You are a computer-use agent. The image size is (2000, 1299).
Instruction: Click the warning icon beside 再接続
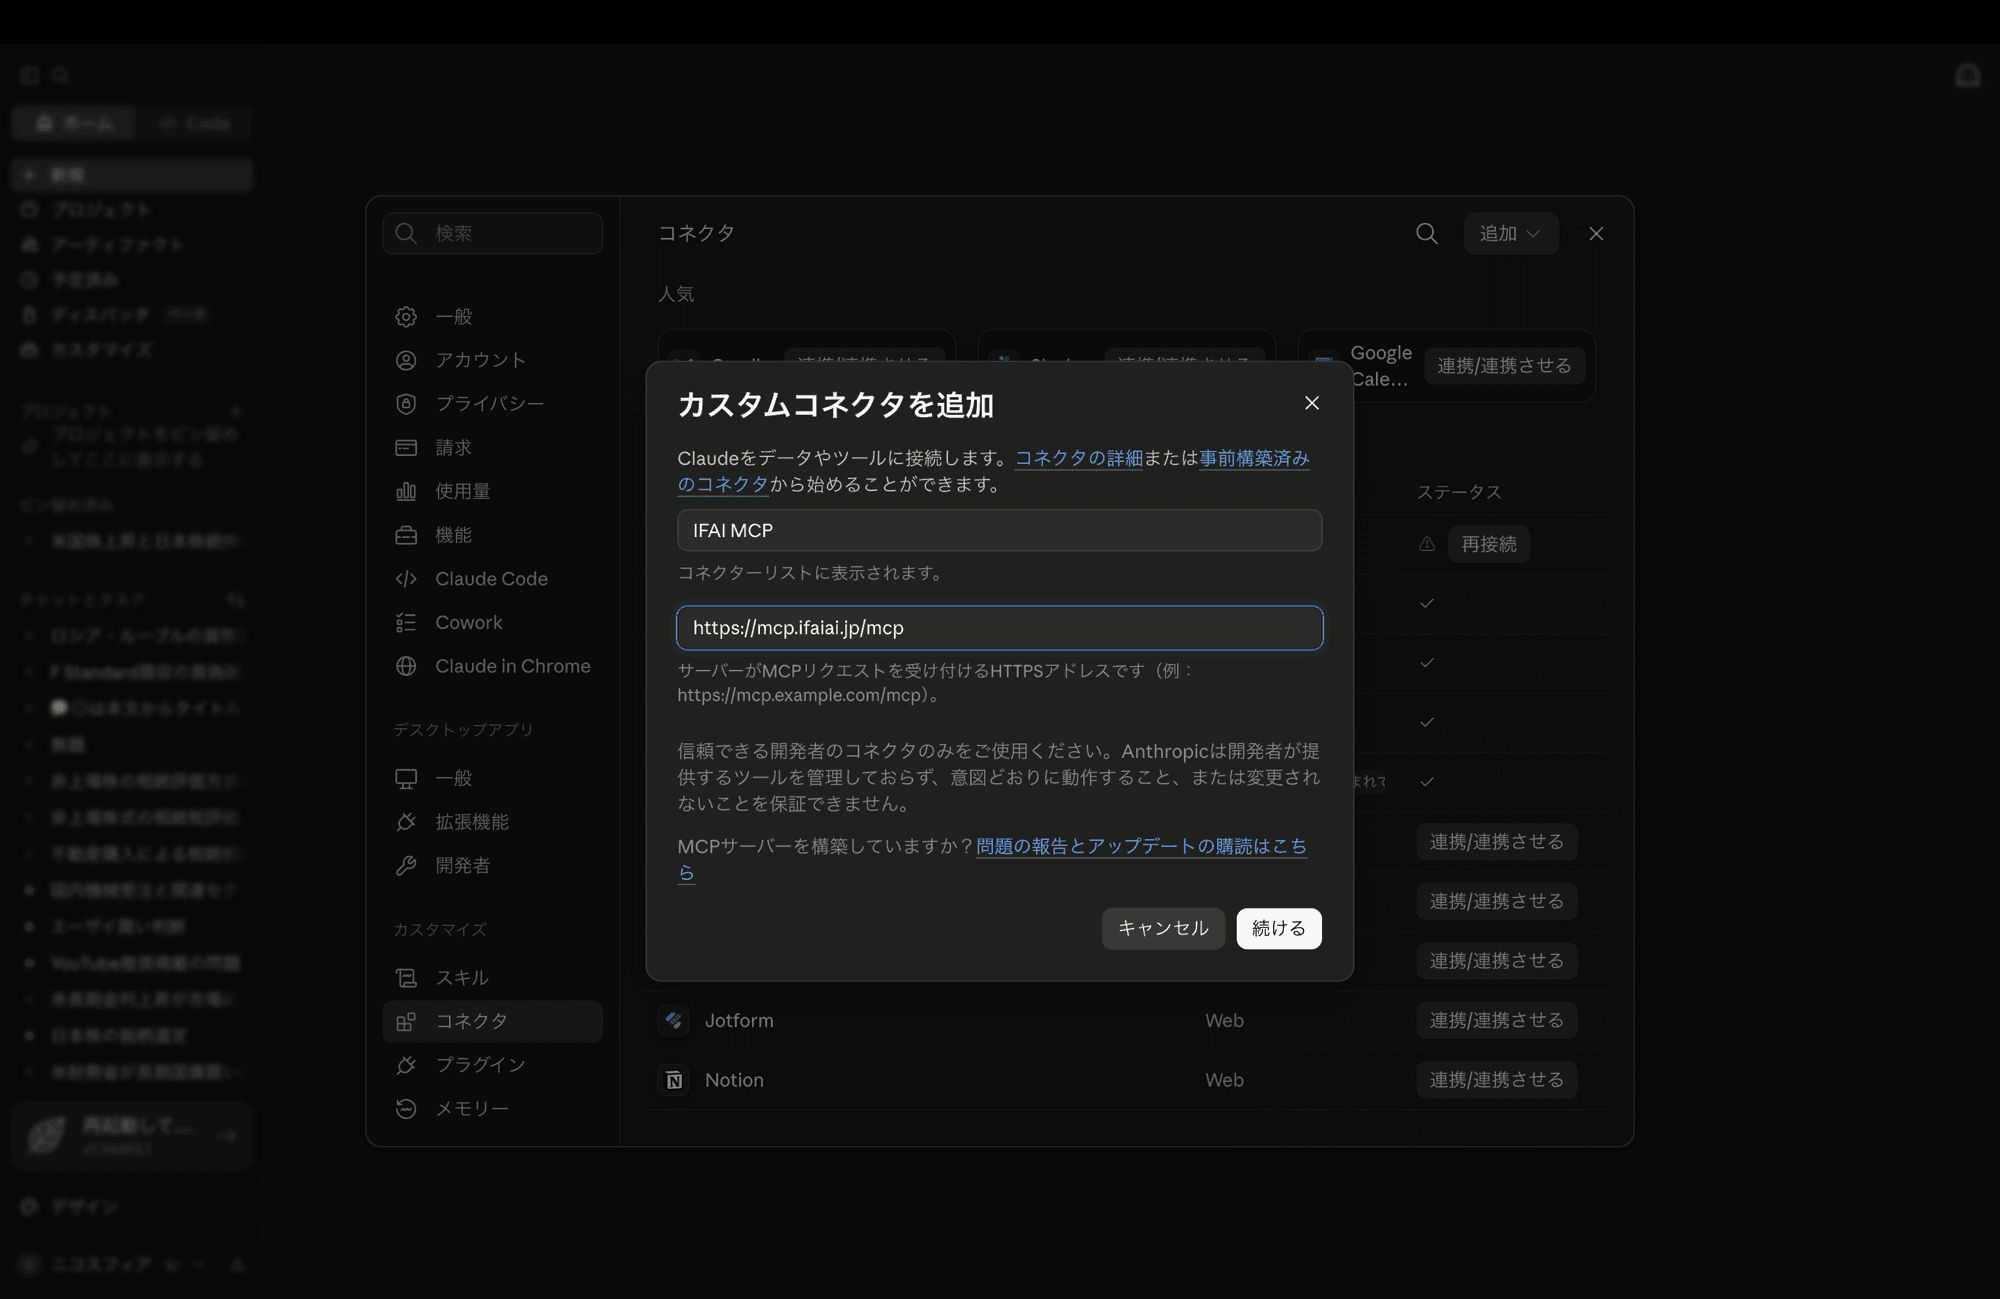[x=1427, y=544]
